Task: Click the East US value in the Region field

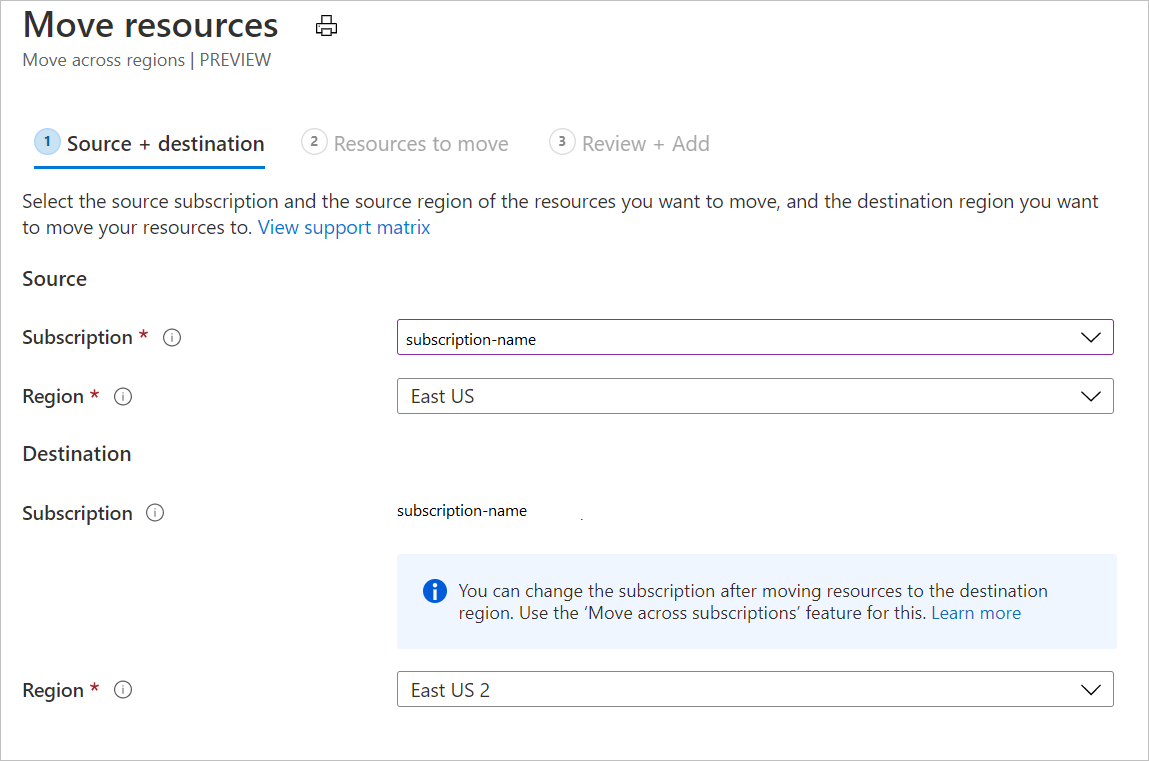Action: pyautogui.click(x=443, y=396)
